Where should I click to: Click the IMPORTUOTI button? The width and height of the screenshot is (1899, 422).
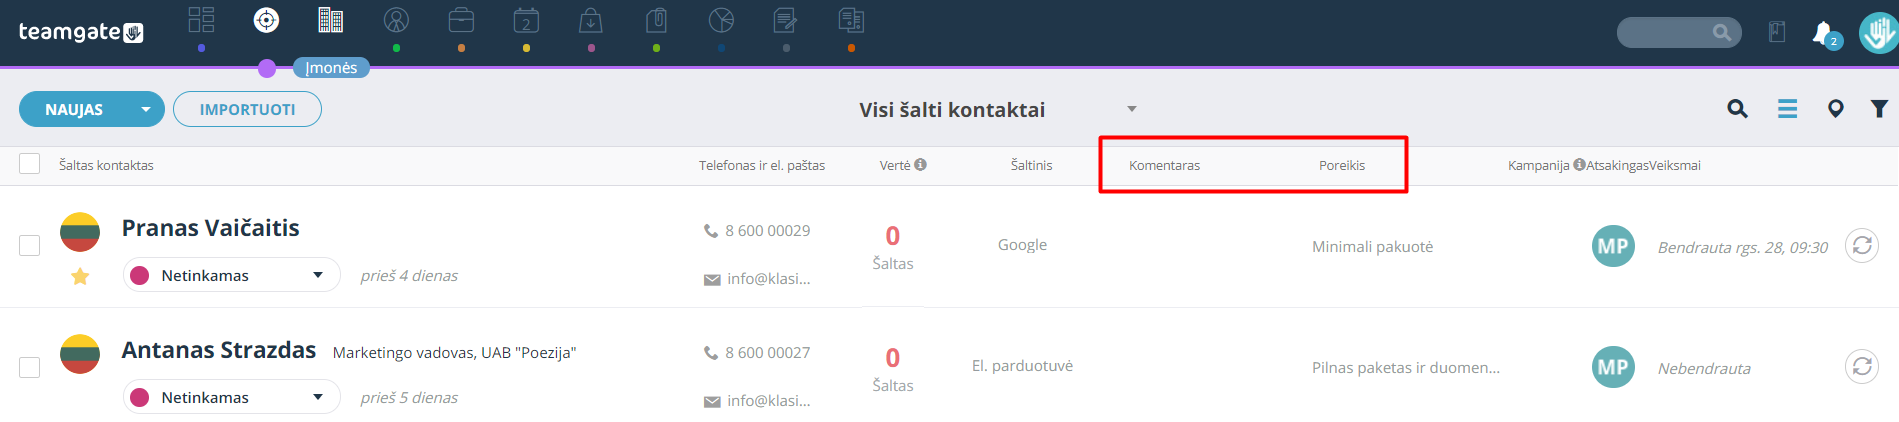(247, 109)
